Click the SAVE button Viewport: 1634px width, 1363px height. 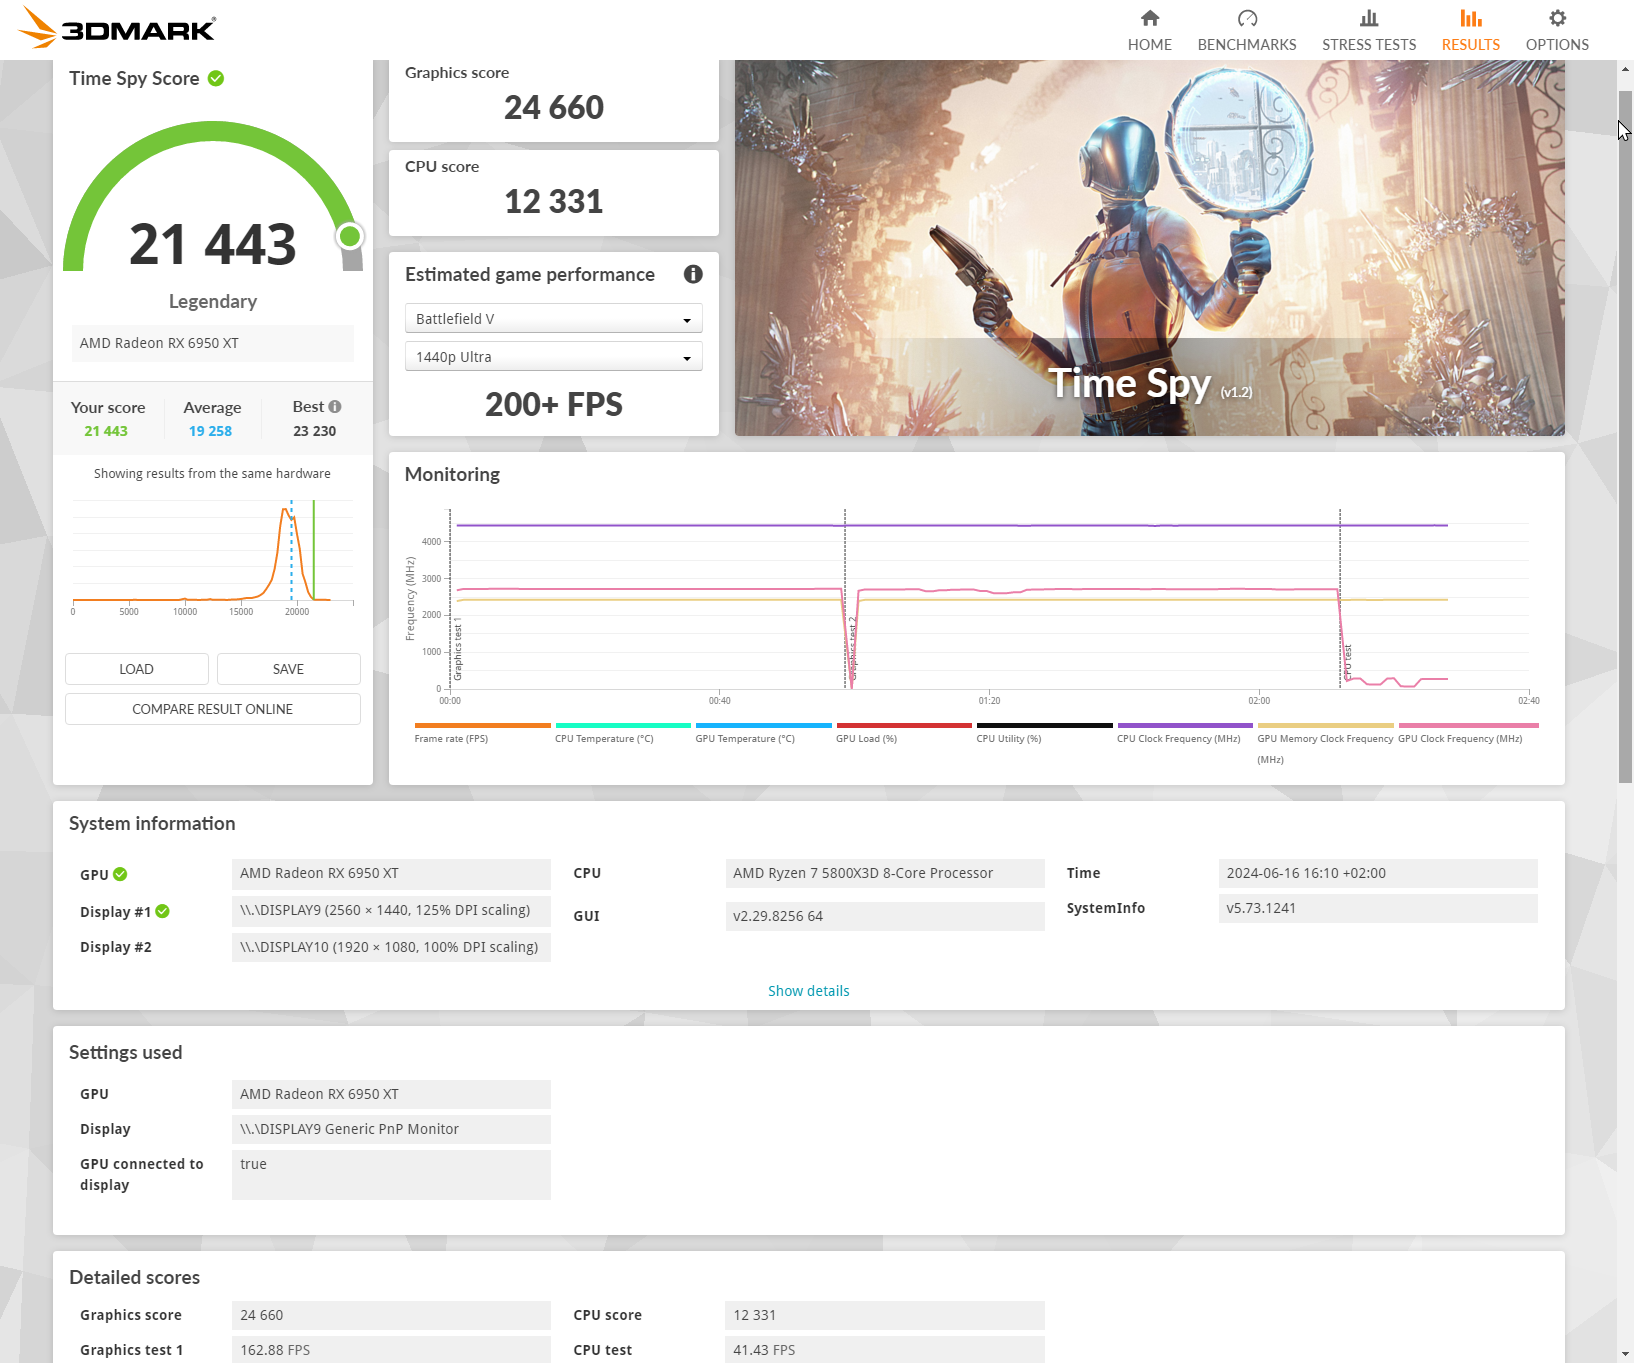[x=288, y=669]
